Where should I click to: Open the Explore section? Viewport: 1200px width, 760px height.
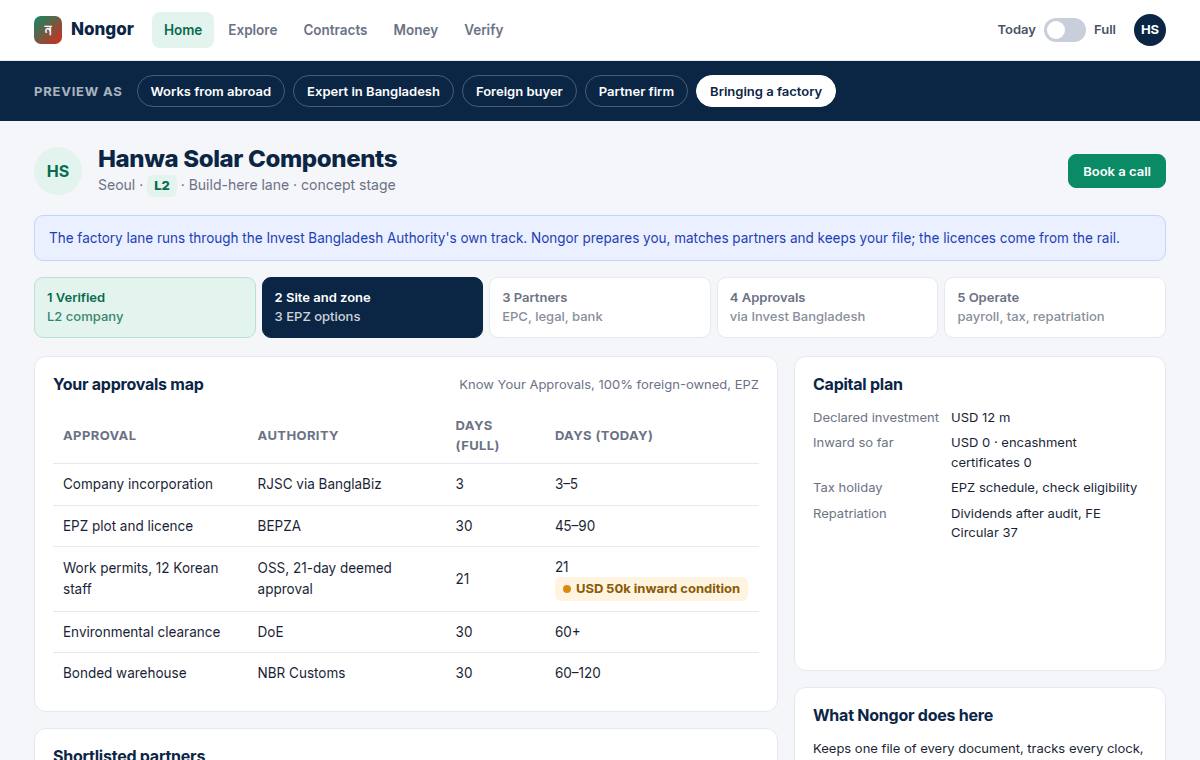click(253, 30)
